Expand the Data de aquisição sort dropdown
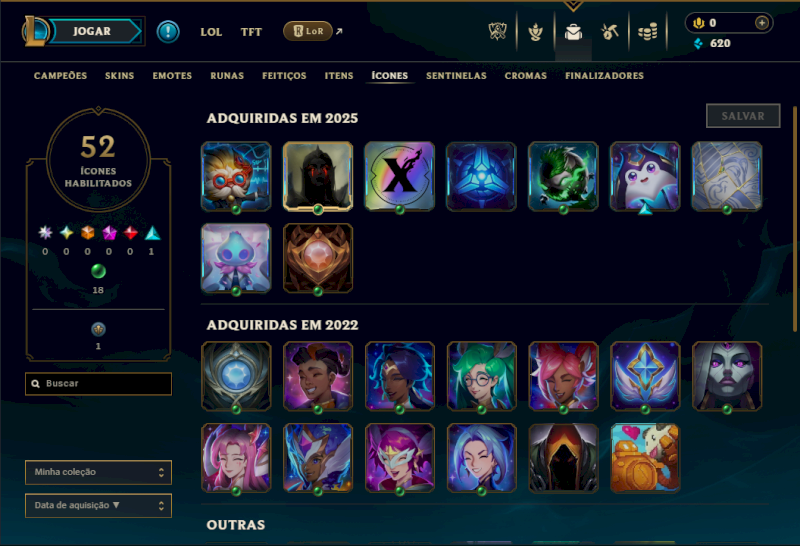Image resolution: width=800 pixels, height=546 pixels. pyautogui.click(x=98, y=505)
